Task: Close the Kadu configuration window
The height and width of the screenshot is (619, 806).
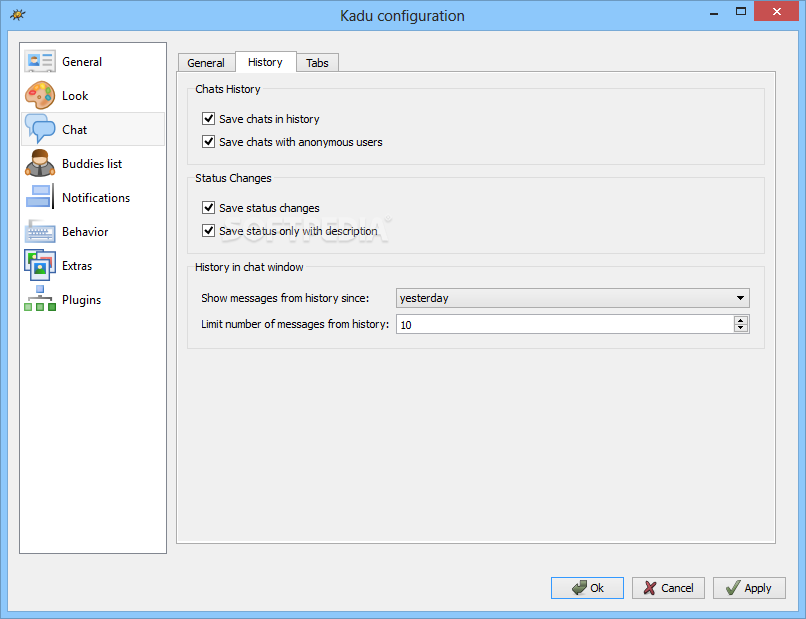Action: point(776,11)
